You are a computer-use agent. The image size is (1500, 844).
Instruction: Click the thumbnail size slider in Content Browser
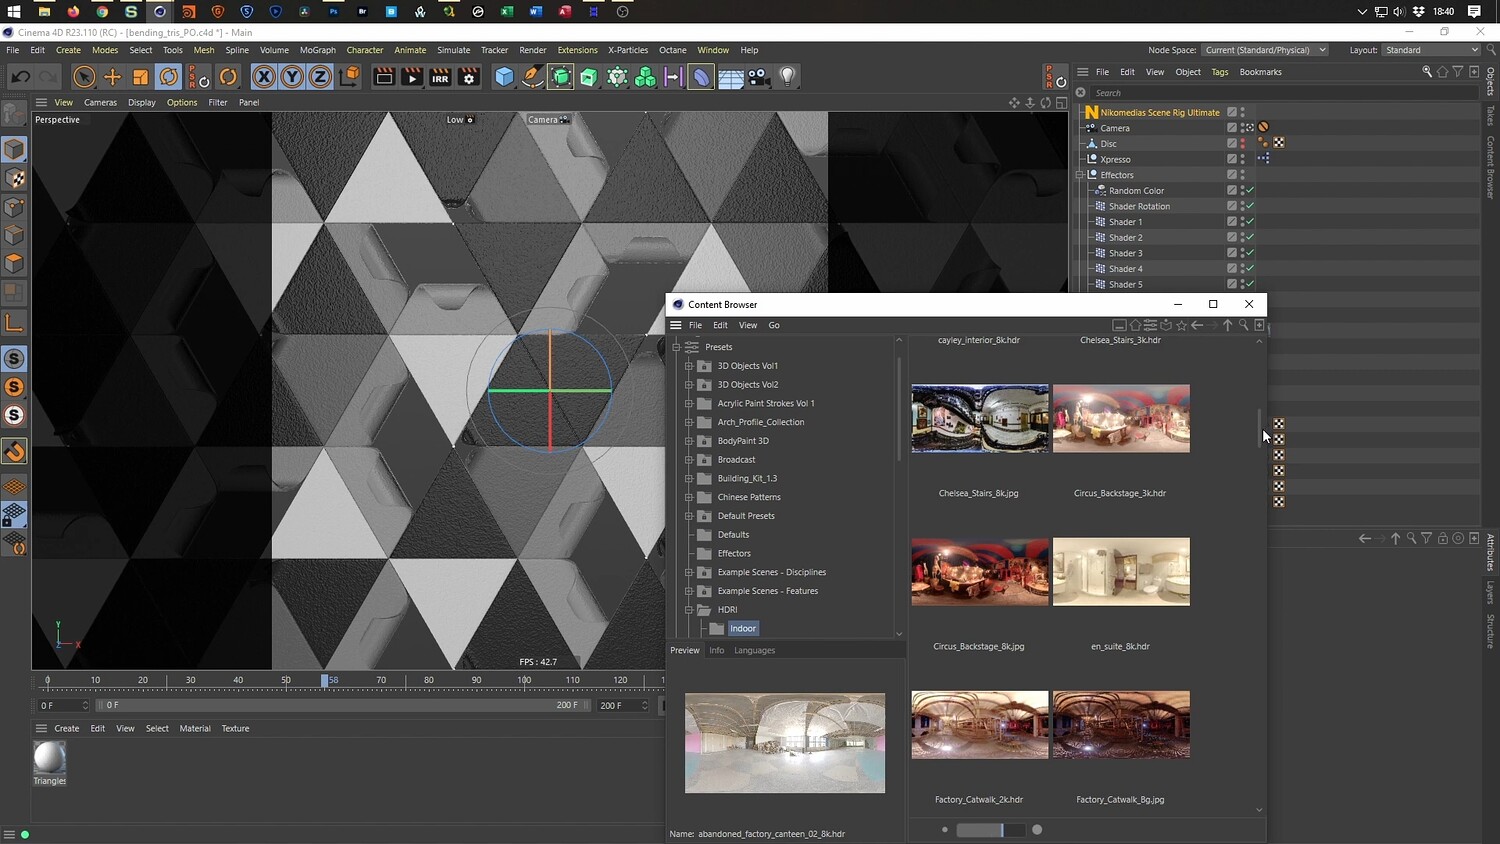(990, 829)
